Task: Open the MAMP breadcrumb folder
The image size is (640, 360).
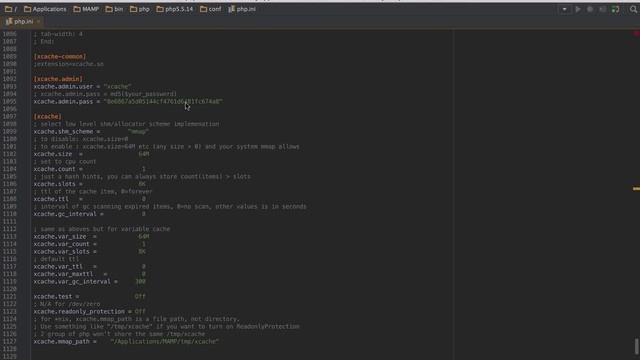Action: tap(86, 9)
